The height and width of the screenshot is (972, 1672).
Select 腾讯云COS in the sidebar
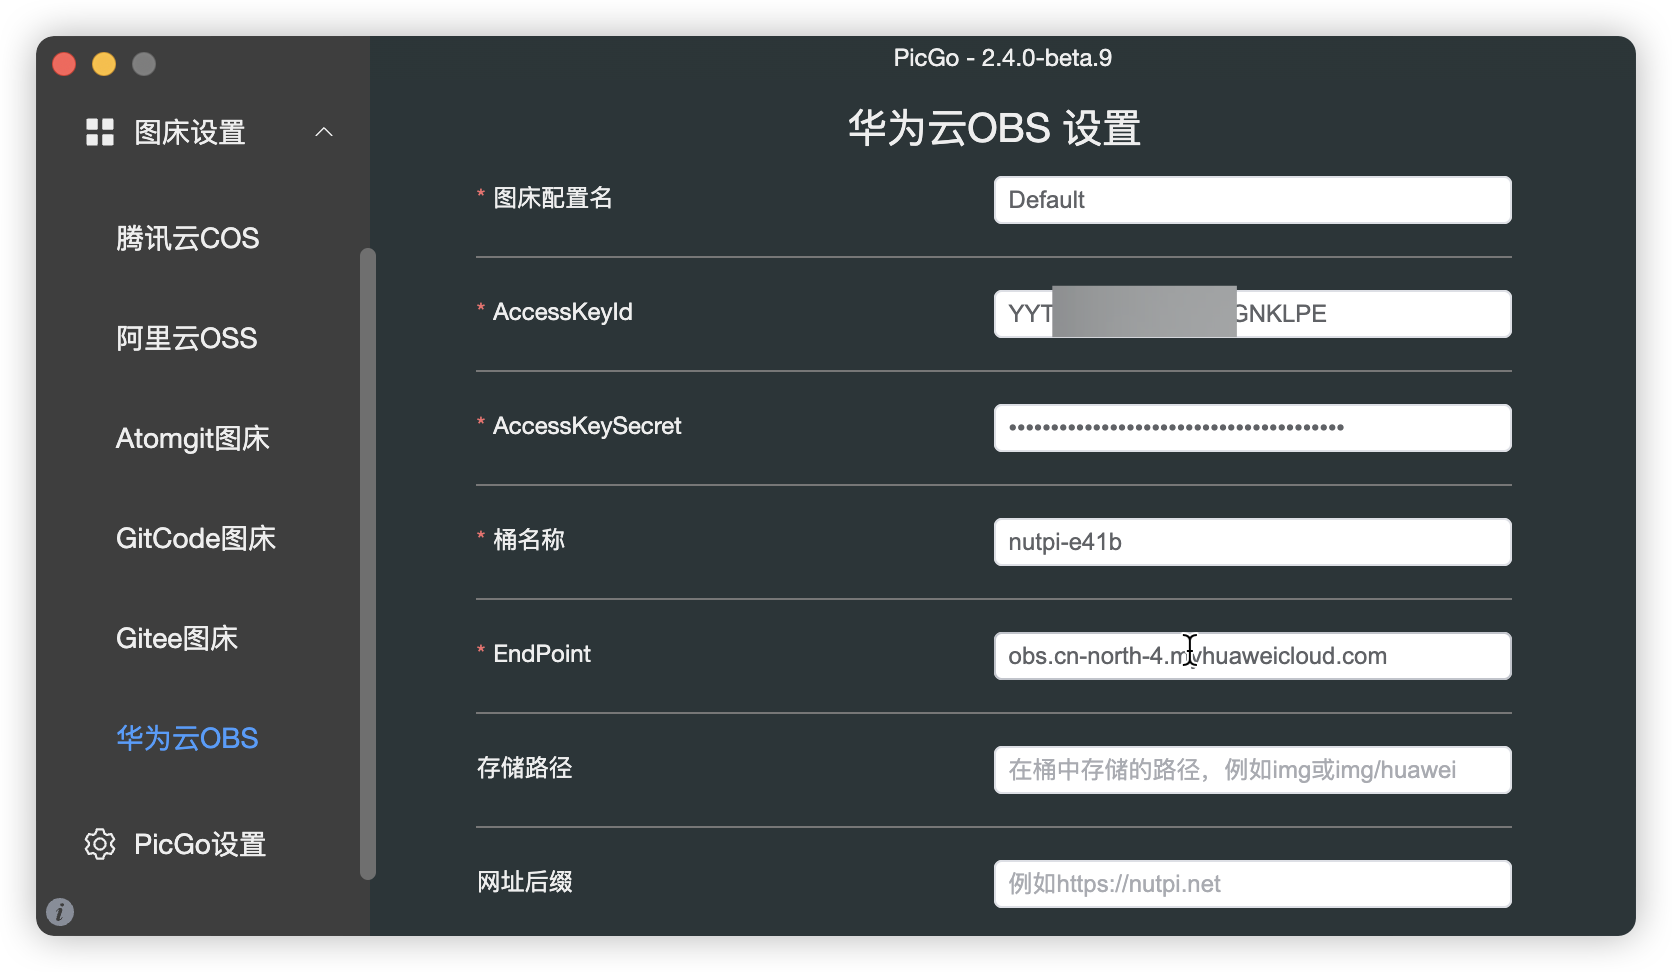coord(187,238)
